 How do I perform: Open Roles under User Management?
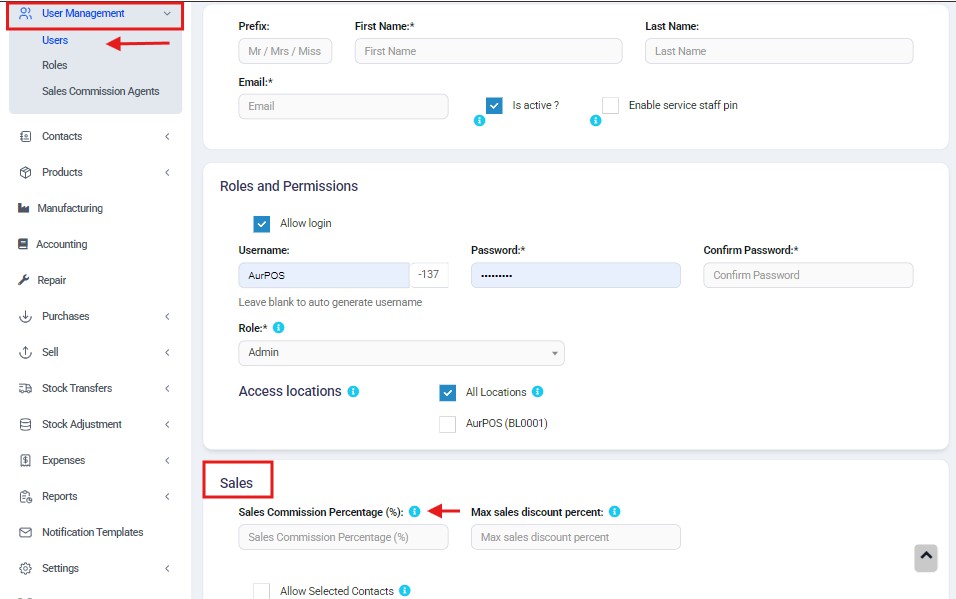pos(54,65)
